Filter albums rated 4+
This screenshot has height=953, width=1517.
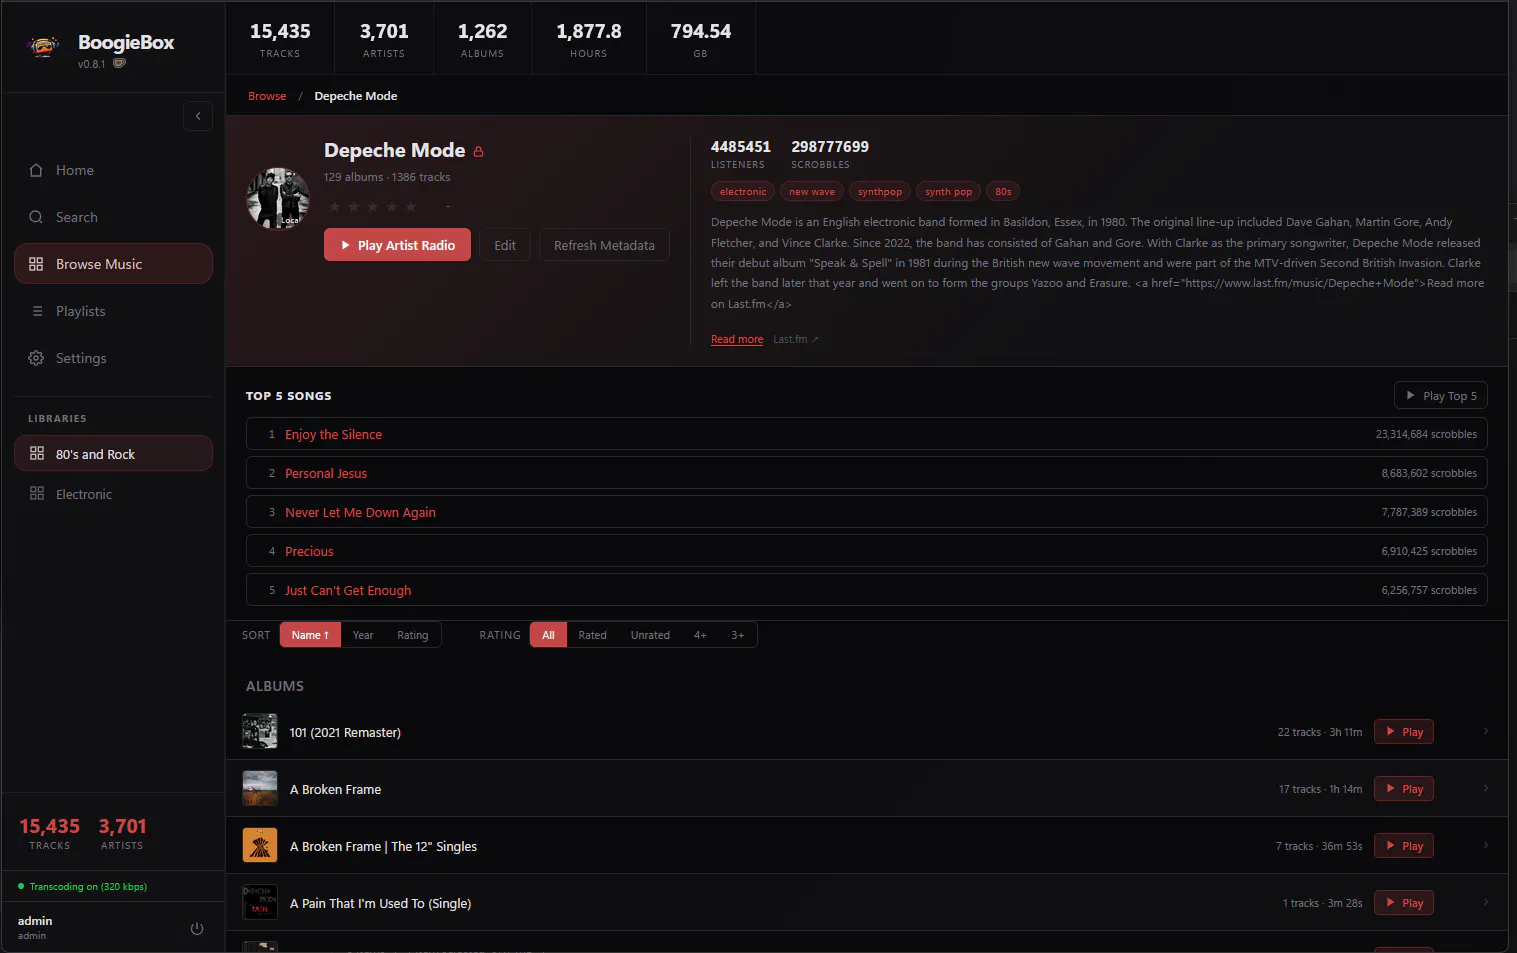pos(700,635)
